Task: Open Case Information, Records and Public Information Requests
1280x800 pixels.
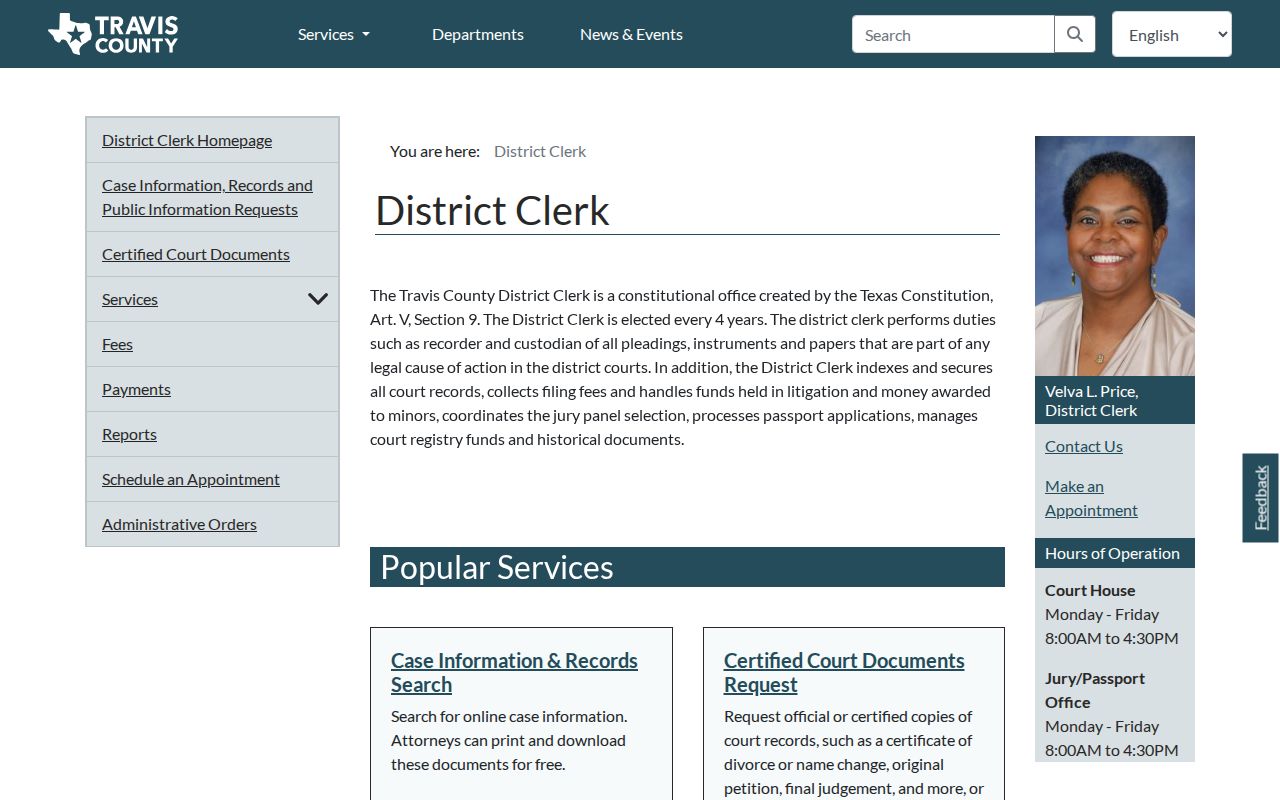Action: [x=207, y=197]
